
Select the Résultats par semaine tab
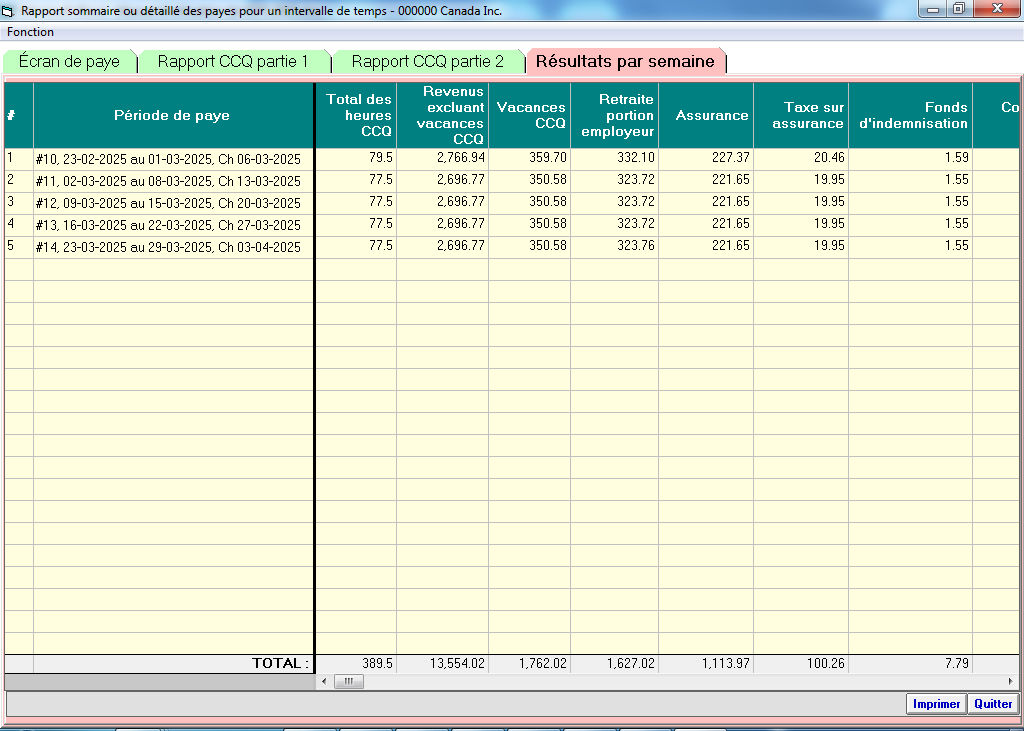pyautogui.click(x=625, y=62)
